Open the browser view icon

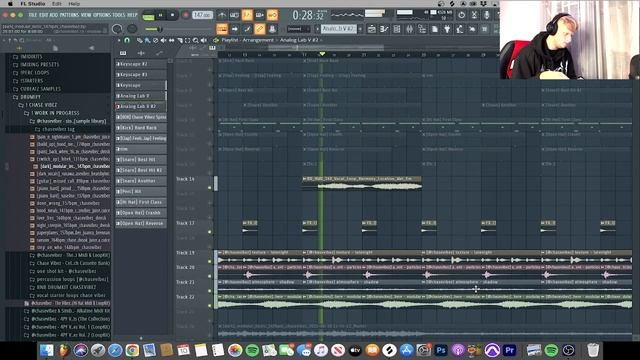[x=421, y=29]
